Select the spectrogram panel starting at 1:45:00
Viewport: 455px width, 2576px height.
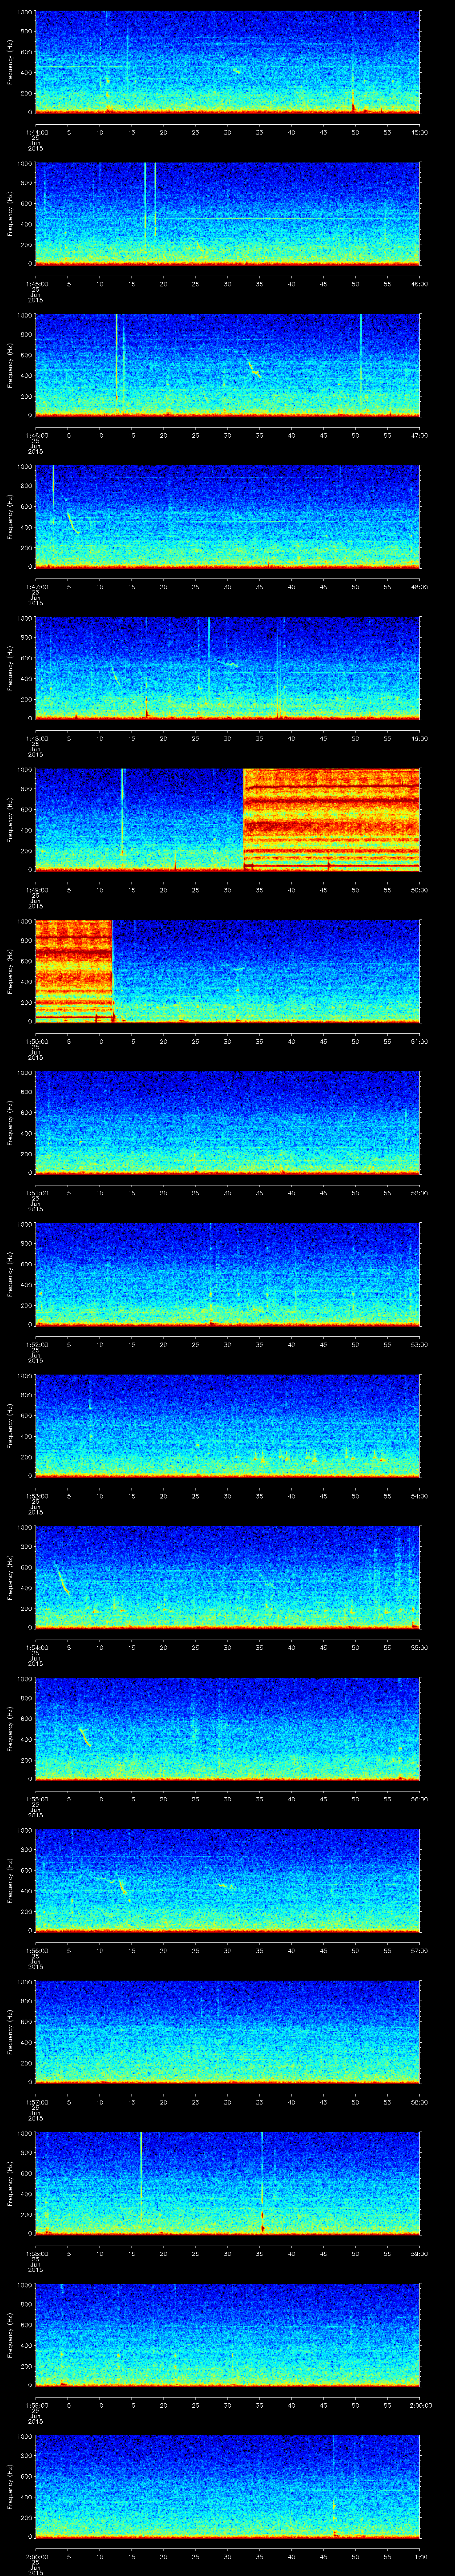click(228, 213)
